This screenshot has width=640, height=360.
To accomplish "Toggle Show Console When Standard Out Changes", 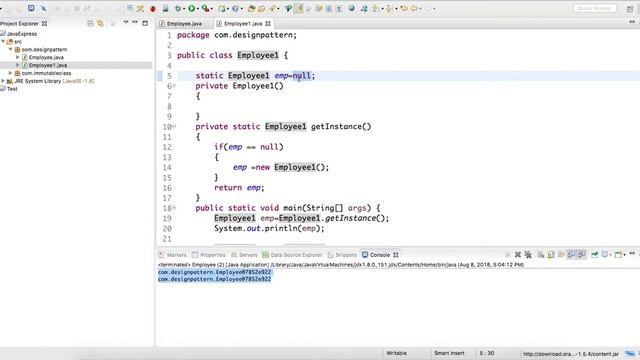I will point(571,255).
